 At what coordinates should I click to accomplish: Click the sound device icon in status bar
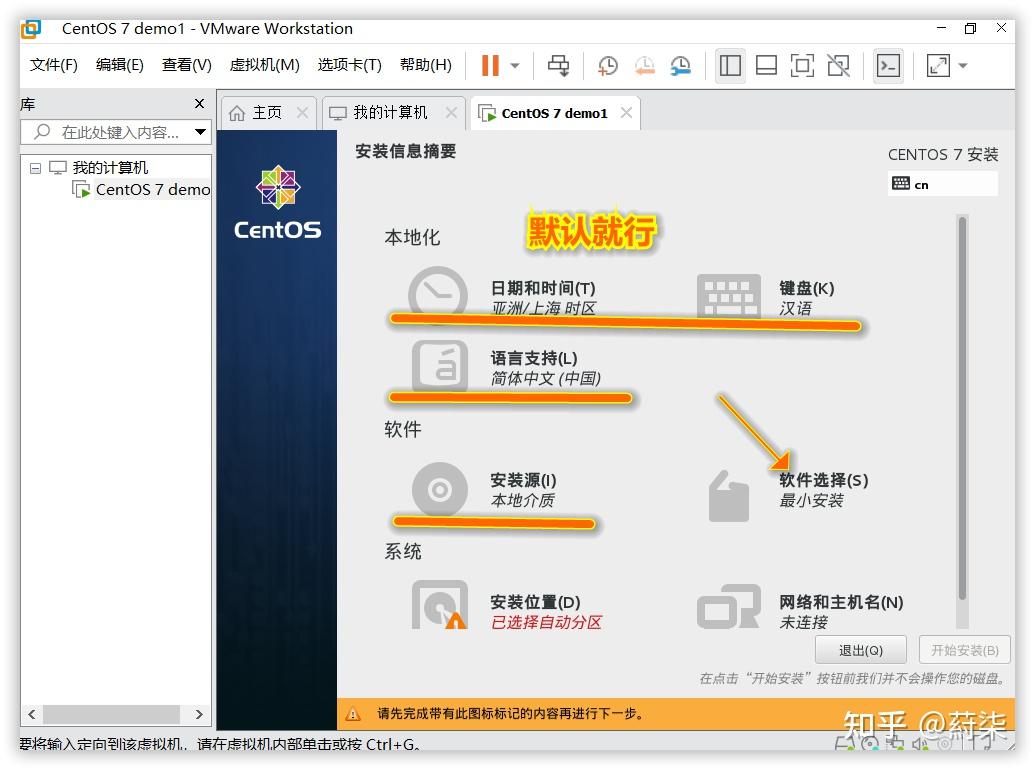pos(918,745)
